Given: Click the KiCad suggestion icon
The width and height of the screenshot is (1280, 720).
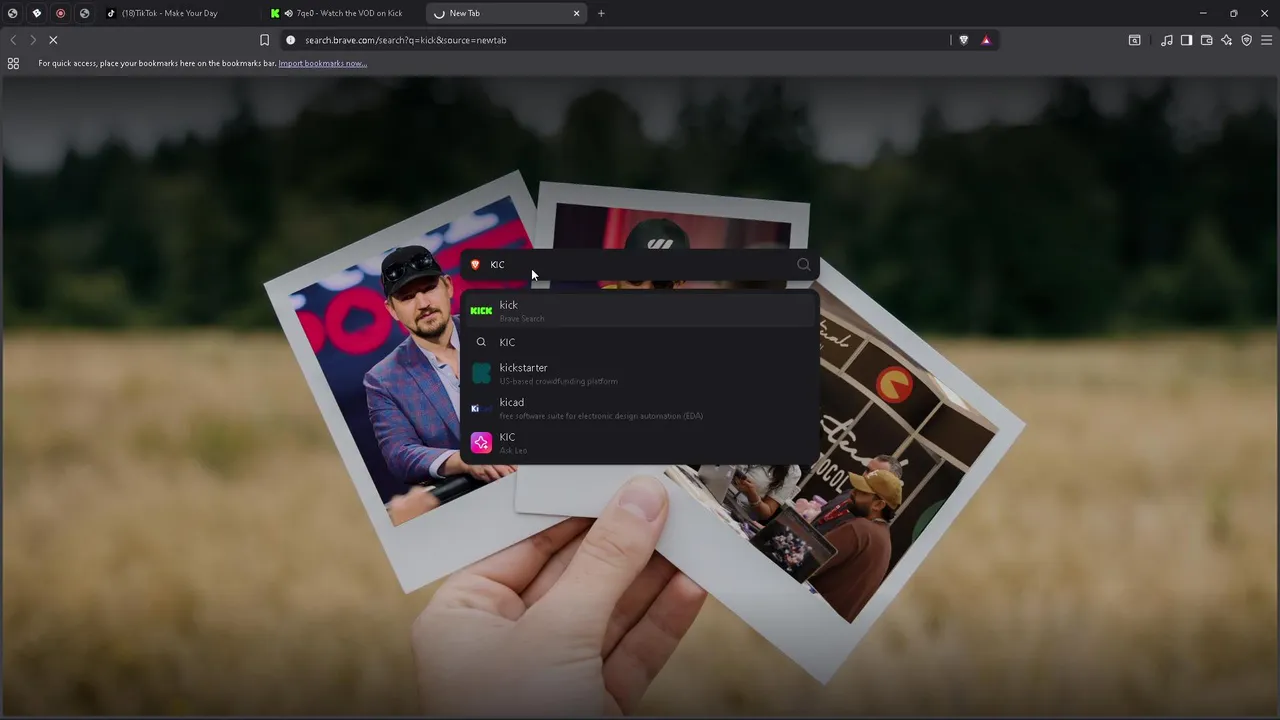Looking at the screenshot, I should tap(481, 408).
